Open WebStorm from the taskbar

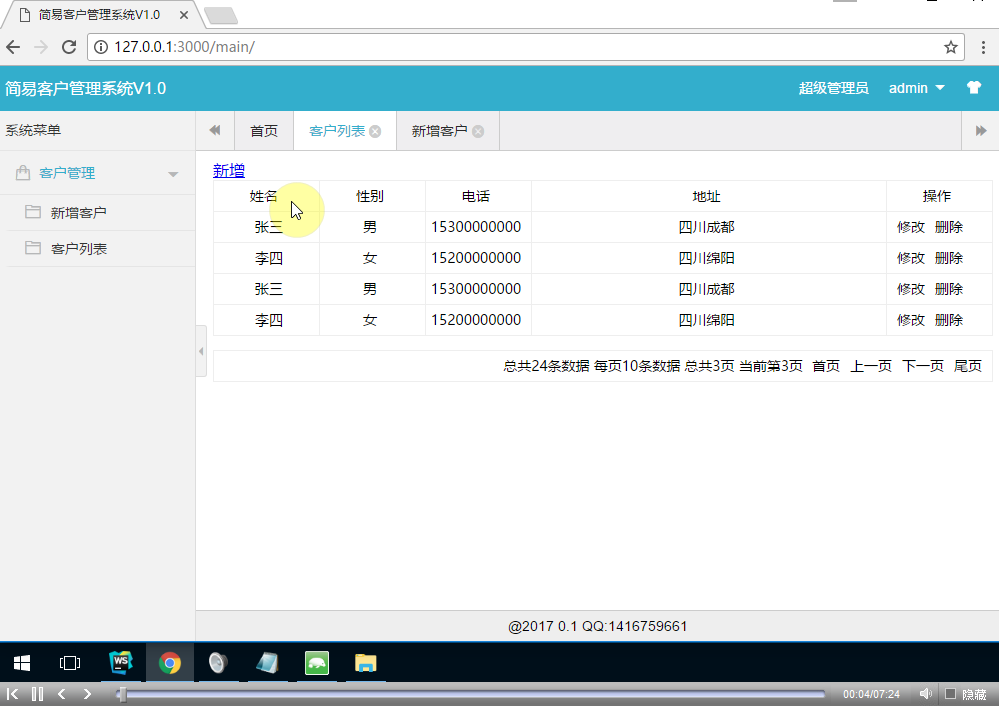point(121,662)
